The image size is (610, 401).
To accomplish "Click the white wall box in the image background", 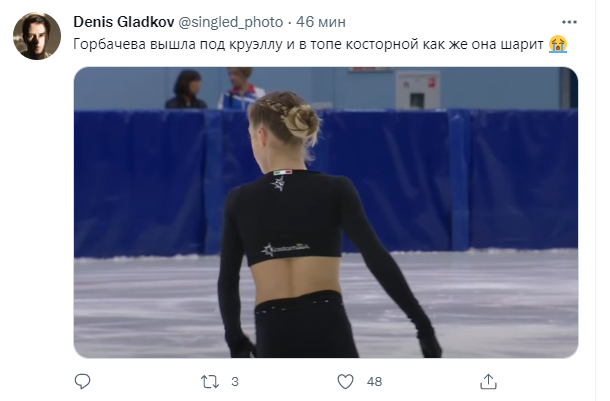I will [418, 91].
